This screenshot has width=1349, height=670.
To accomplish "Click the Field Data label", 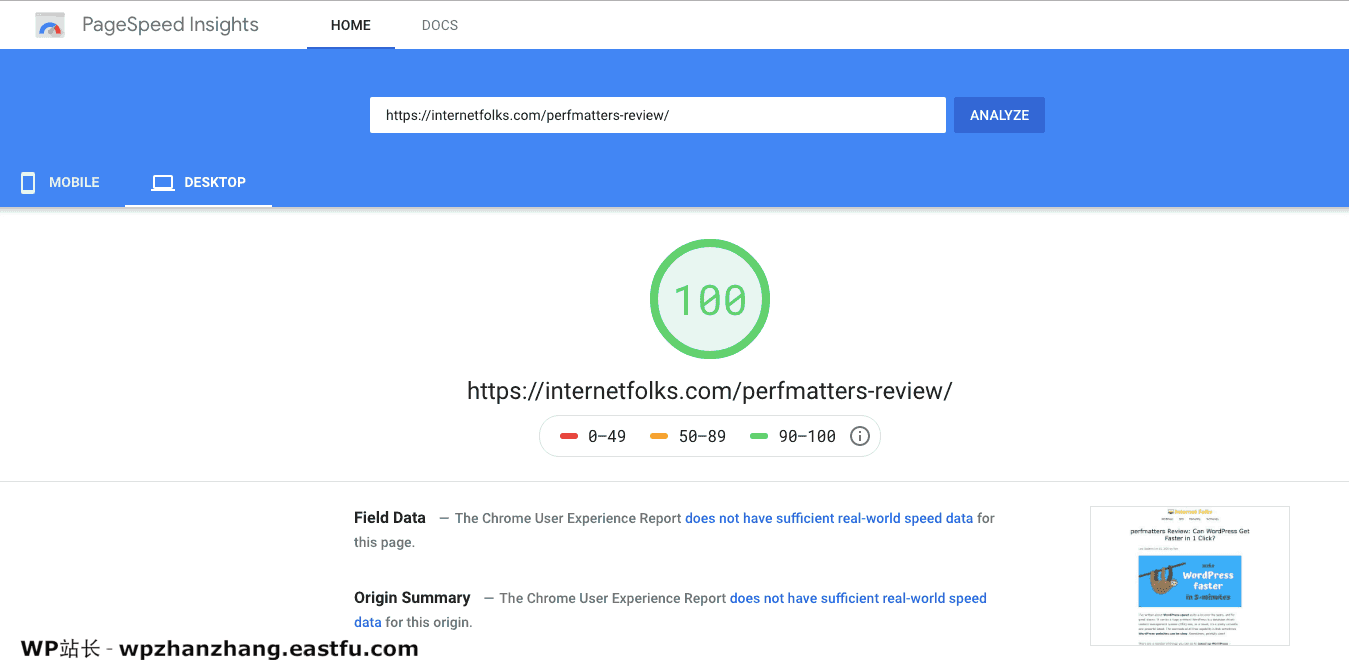I will pyautogui.click(x=390, y=518).
